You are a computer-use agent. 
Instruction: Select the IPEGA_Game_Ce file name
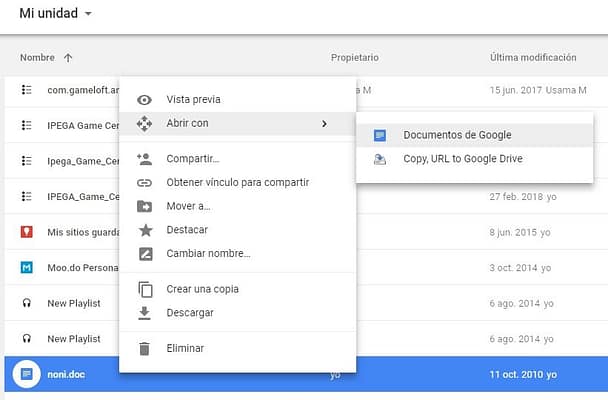[83, 197]
